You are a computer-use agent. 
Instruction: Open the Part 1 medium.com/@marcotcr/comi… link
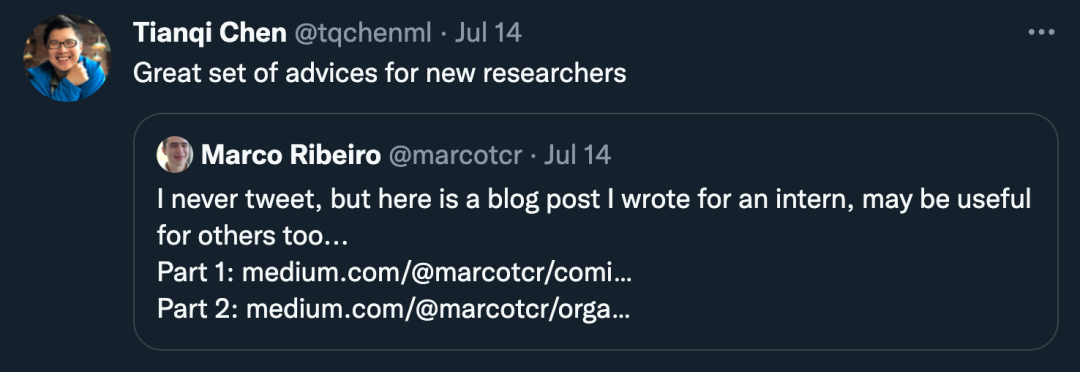point(437,273)
